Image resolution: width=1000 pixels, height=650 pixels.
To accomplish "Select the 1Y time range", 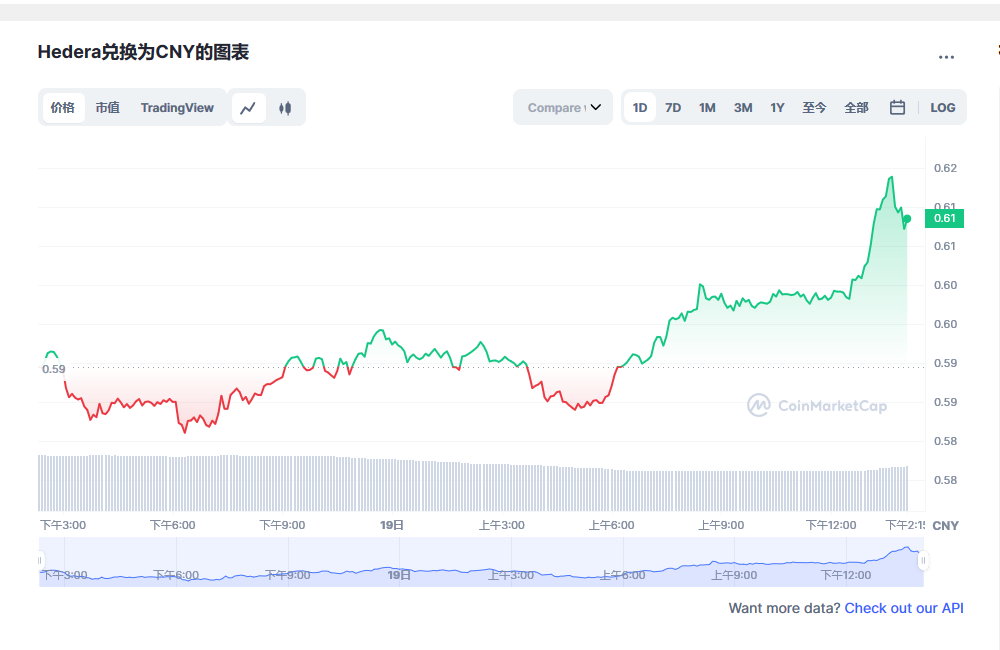I will pyautogui.click(x=777, y=108).
